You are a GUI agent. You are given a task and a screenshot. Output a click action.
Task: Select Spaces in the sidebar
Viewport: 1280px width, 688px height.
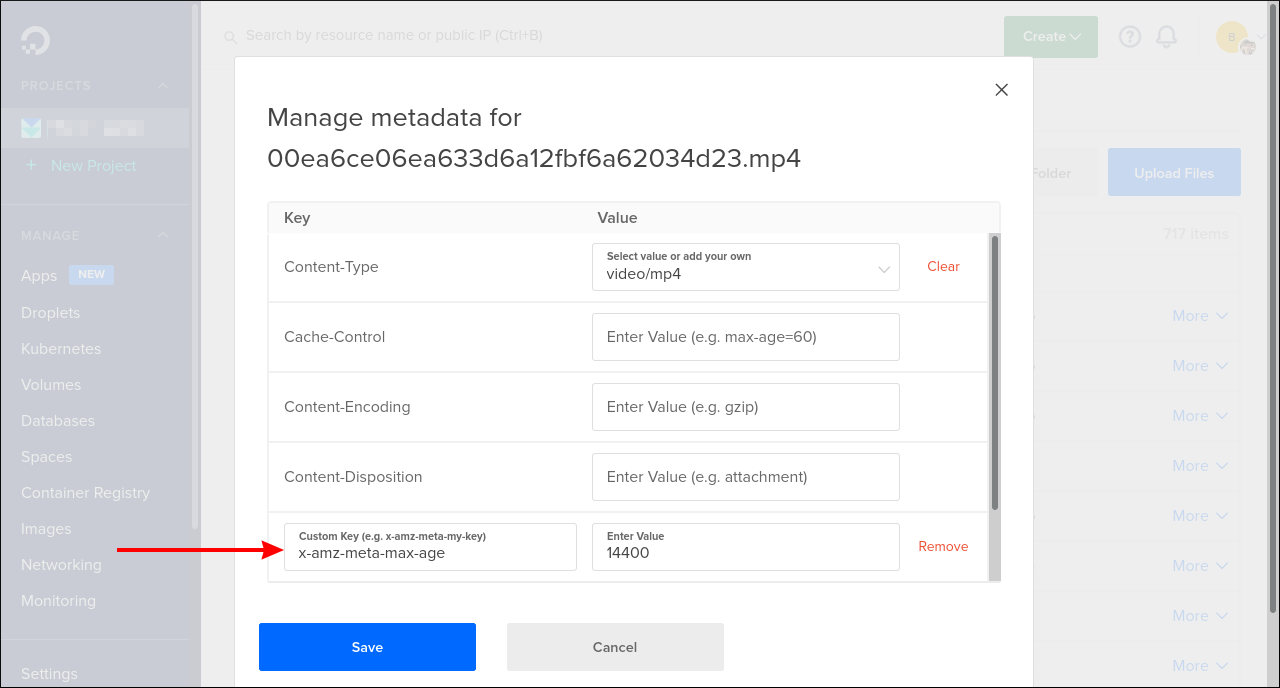pos(46,456)
